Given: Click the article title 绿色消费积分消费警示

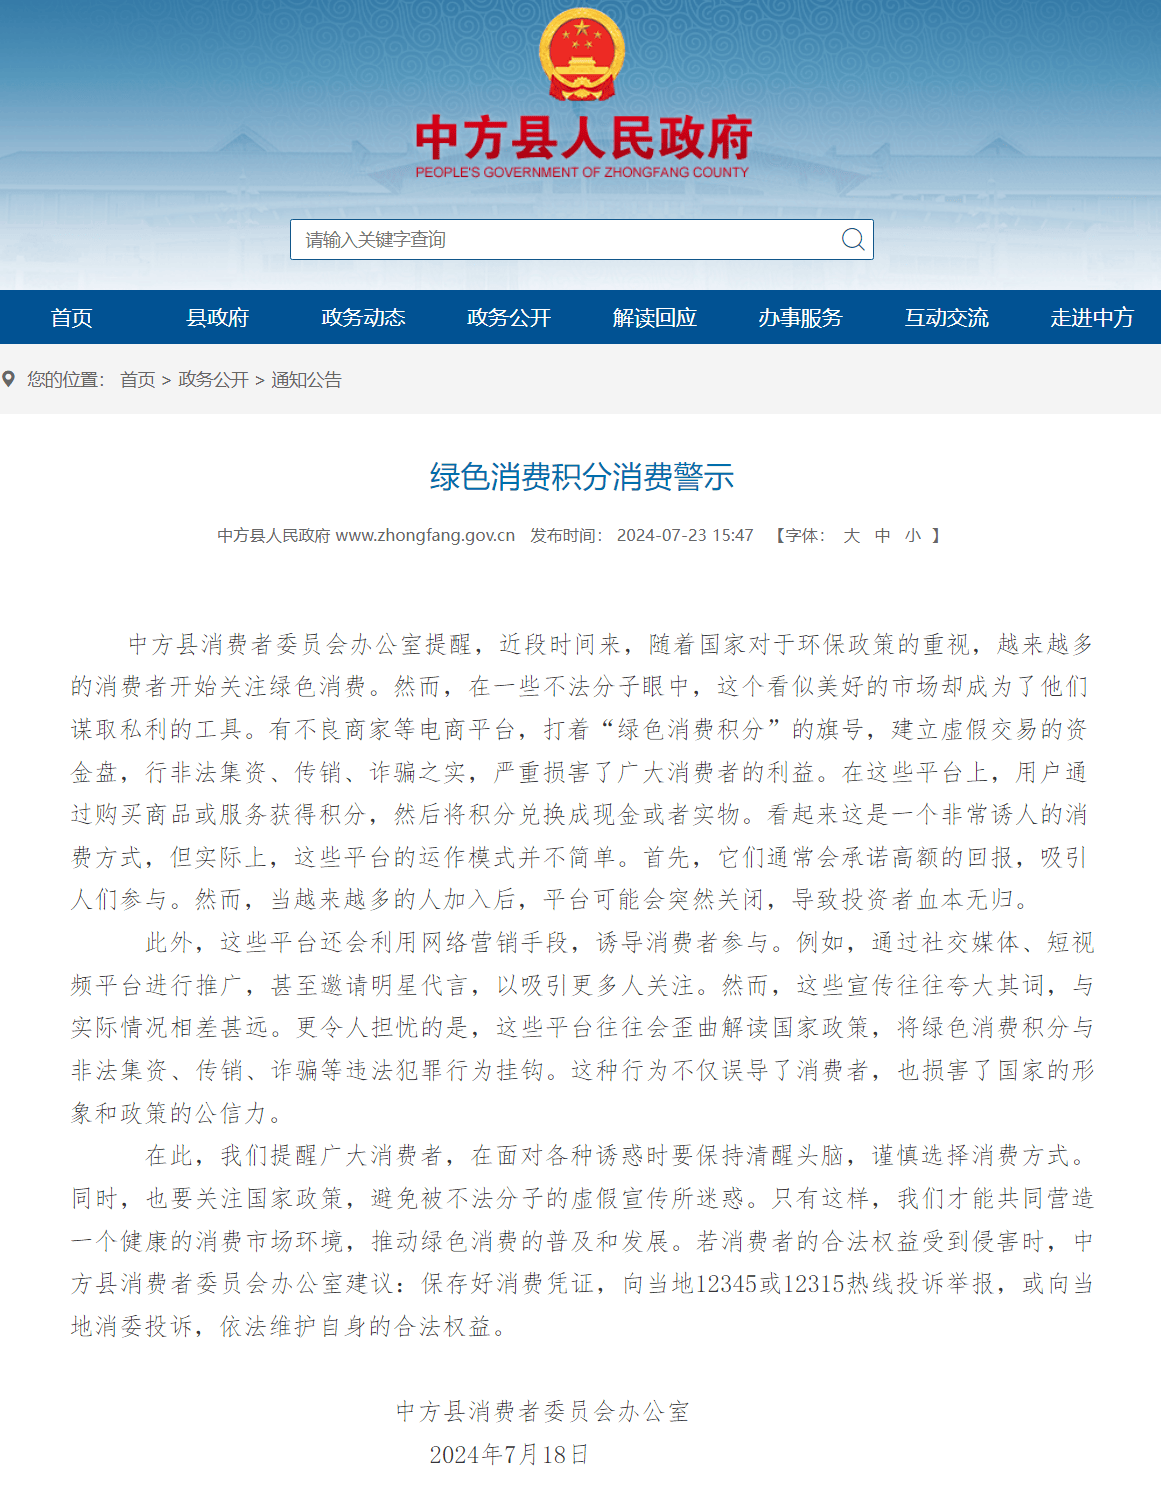Looking at the screenshot, I should coord(581,477).
